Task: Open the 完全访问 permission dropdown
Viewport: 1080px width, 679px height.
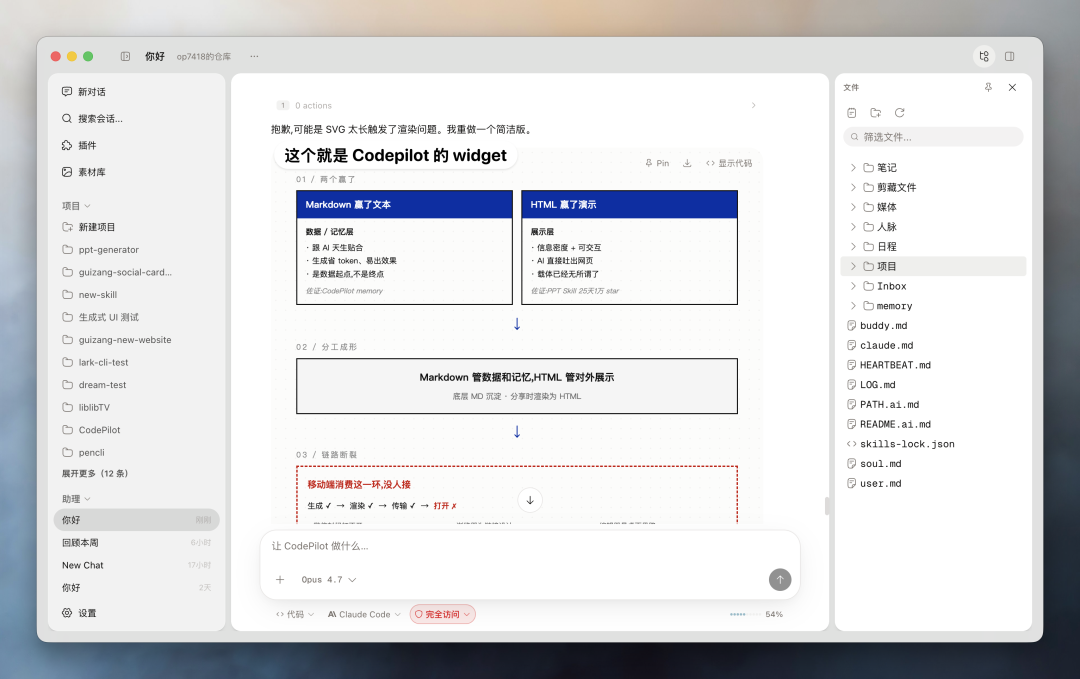Action: coord(443,614)
